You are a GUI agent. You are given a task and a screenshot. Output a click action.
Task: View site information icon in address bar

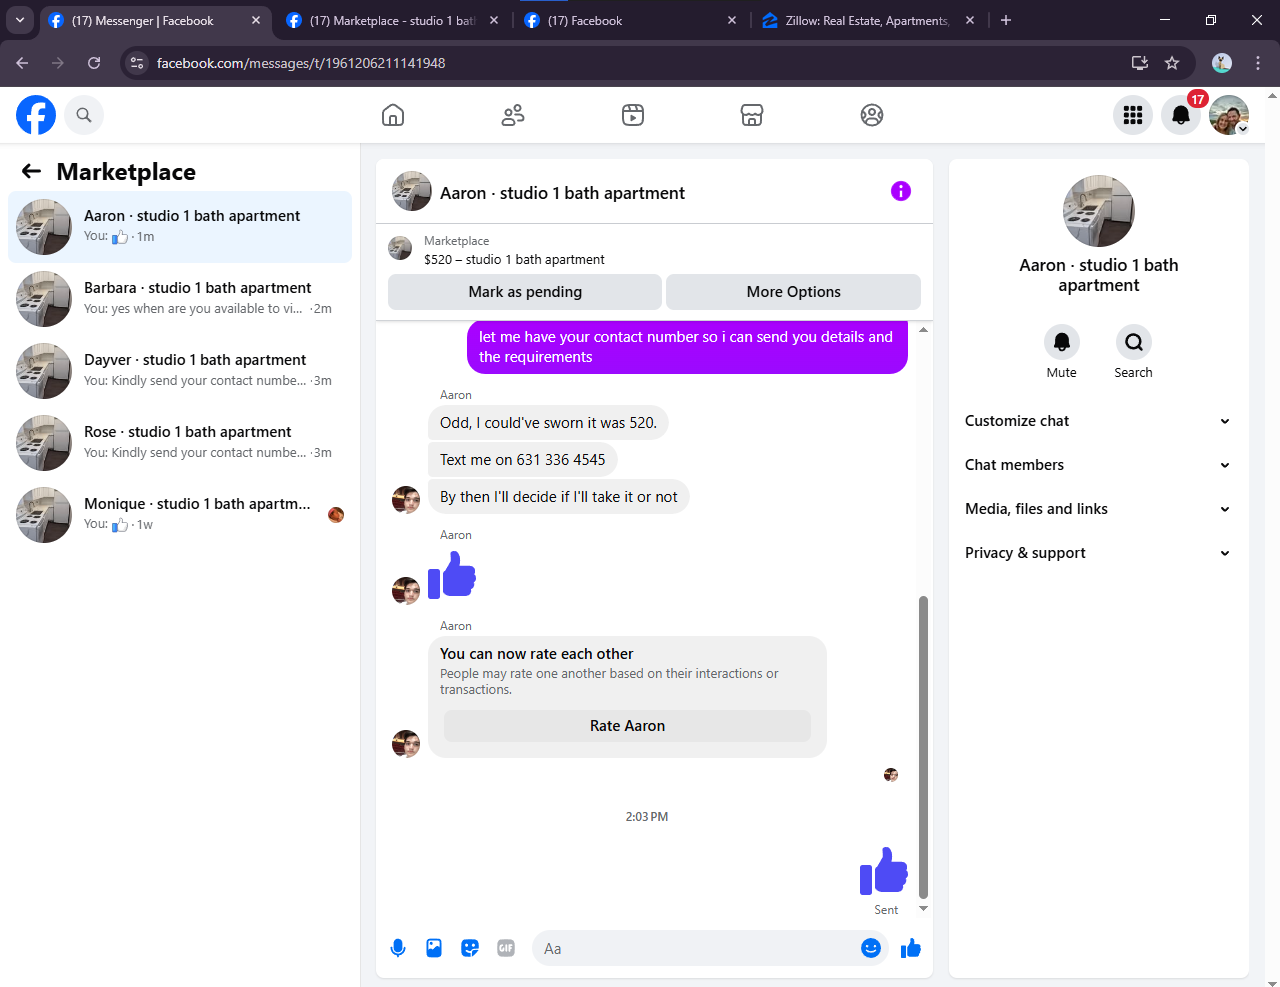[138, 63]
